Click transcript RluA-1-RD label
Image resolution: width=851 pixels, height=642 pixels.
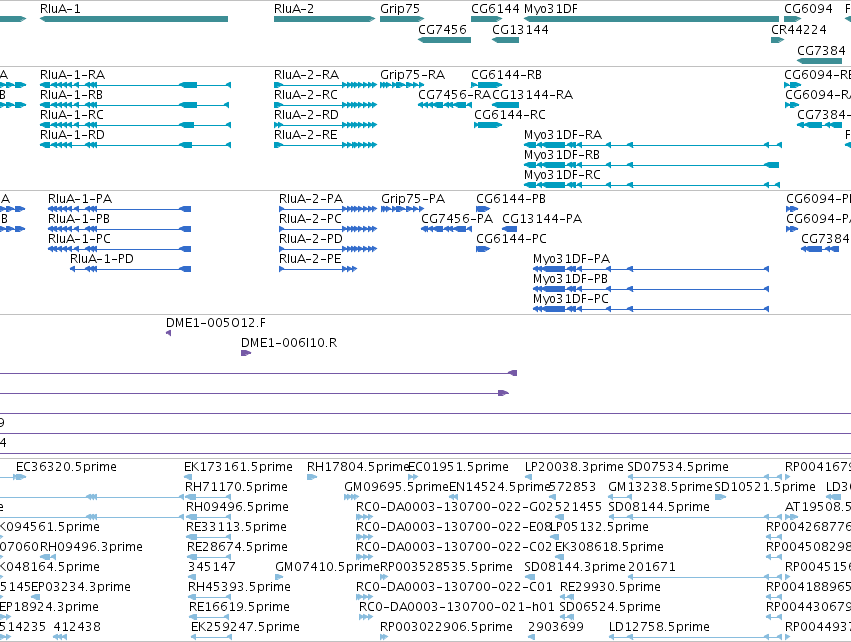click(72, 135)
